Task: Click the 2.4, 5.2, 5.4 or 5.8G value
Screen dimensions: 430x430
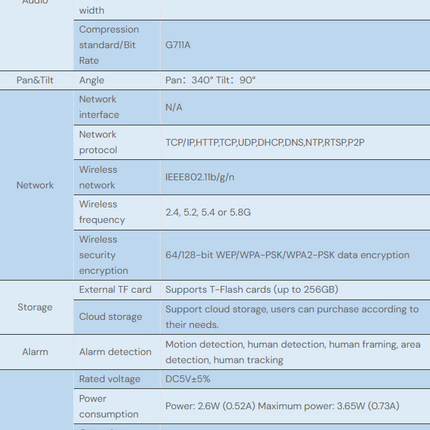Action: (x=208, y=212)
